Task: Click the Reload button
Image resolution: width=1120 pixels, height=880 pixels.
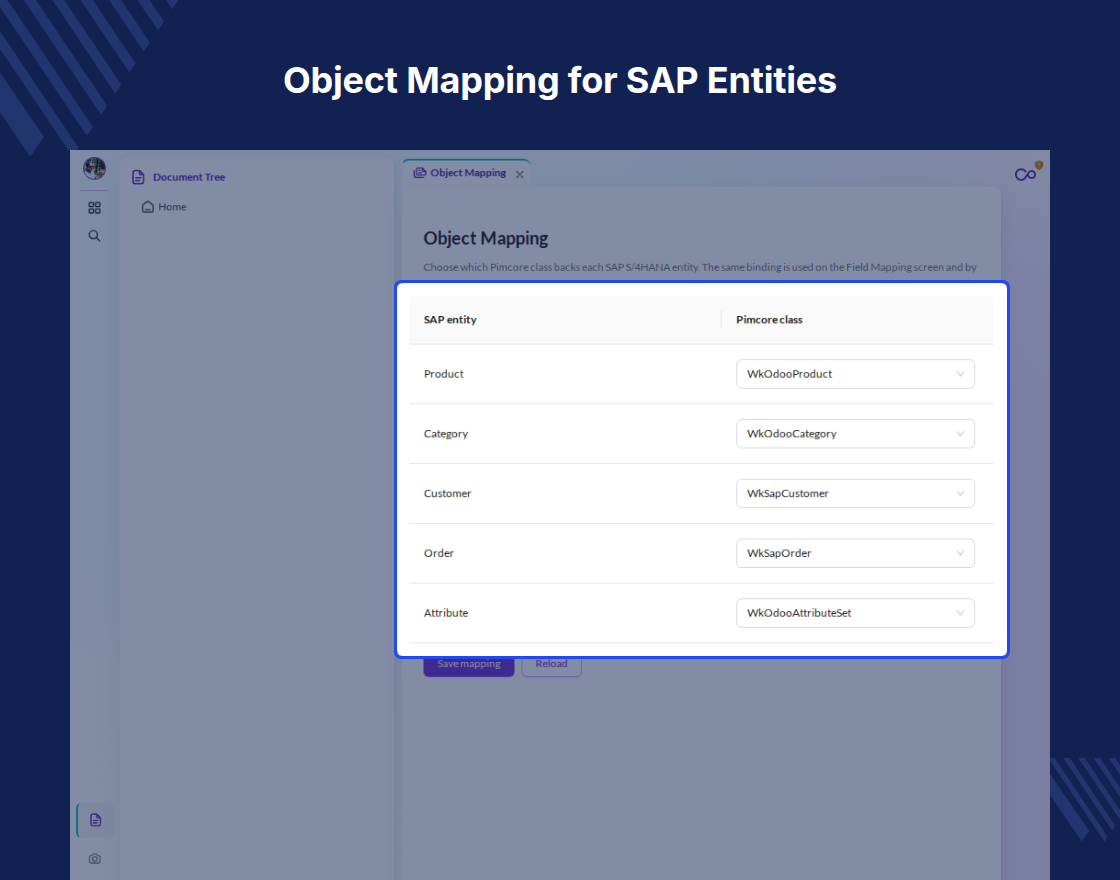Action: 551,664
